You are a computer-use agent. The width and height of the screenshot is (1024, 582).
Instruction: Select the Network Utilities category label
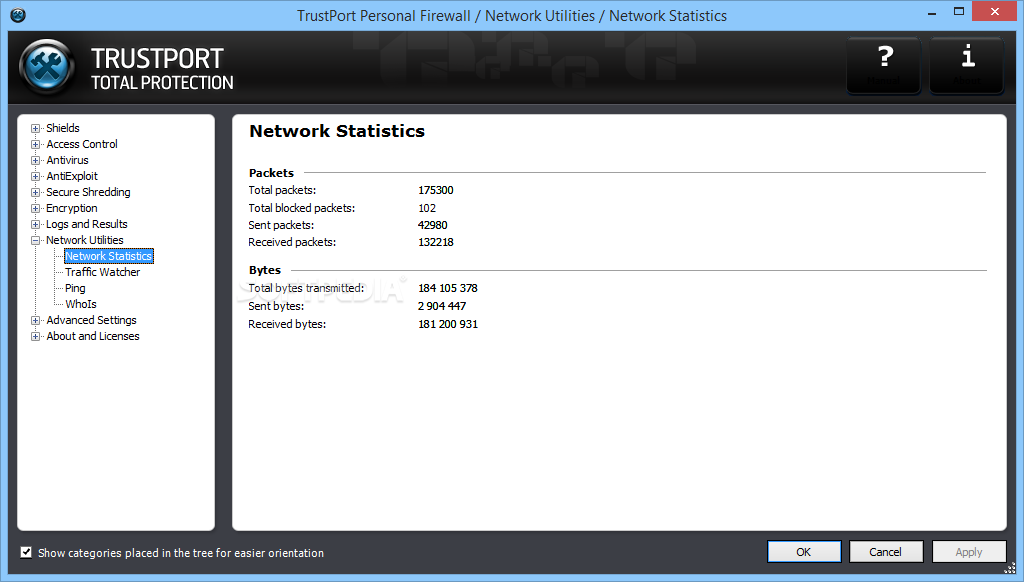84,240
